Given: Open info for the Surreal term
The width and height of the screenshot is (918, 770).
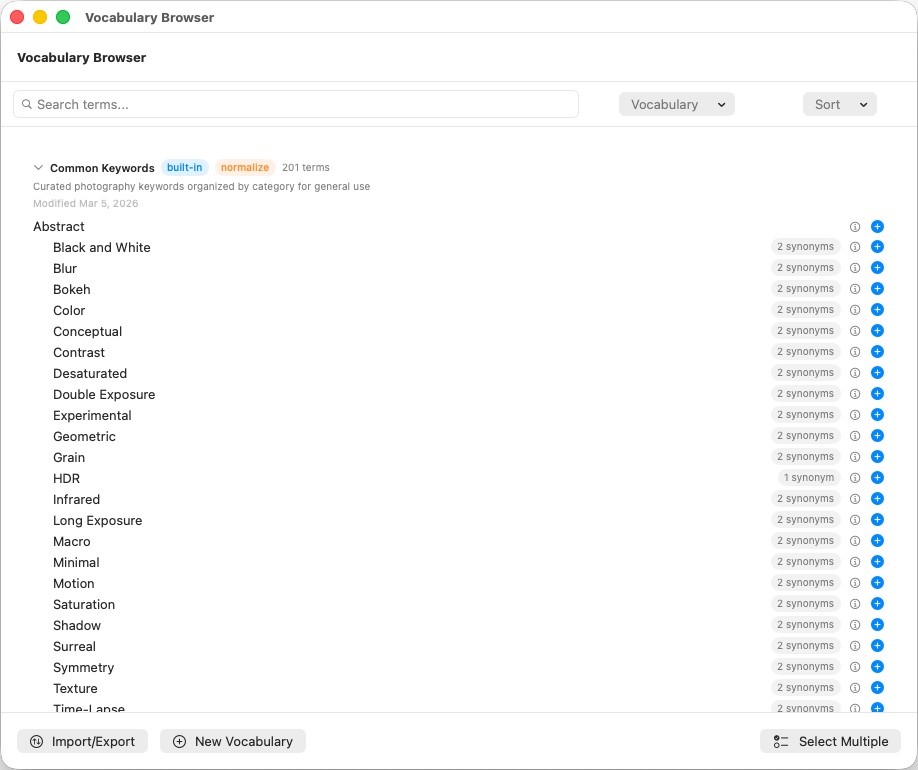Looking at the screenshot, I should click(x=855, y=645).
